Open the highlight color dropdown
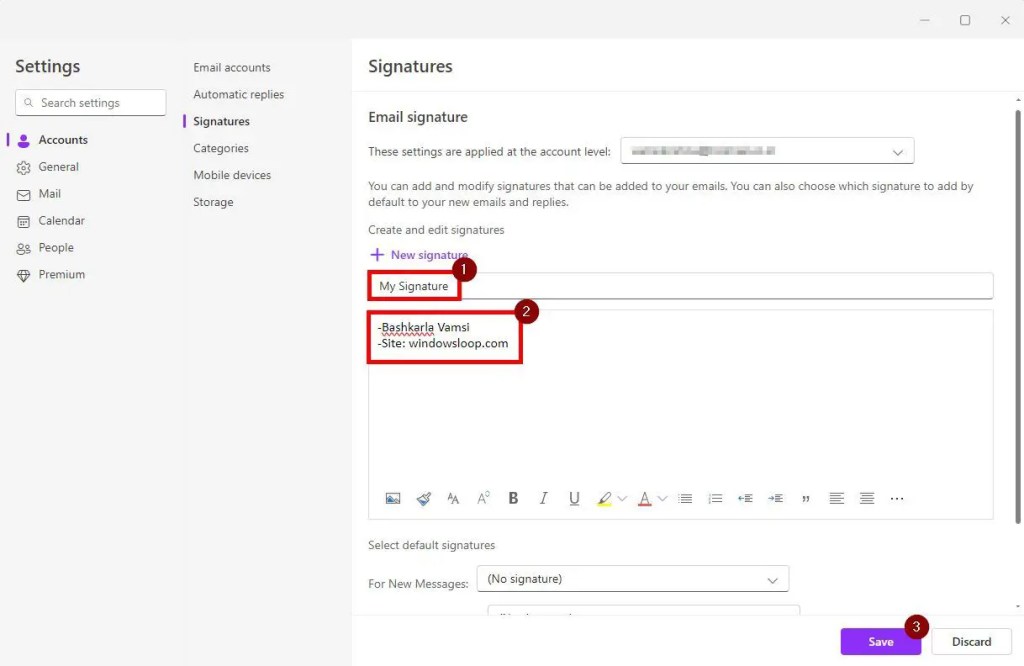This screenshot has width=1024, height=666. click(622, 498)
